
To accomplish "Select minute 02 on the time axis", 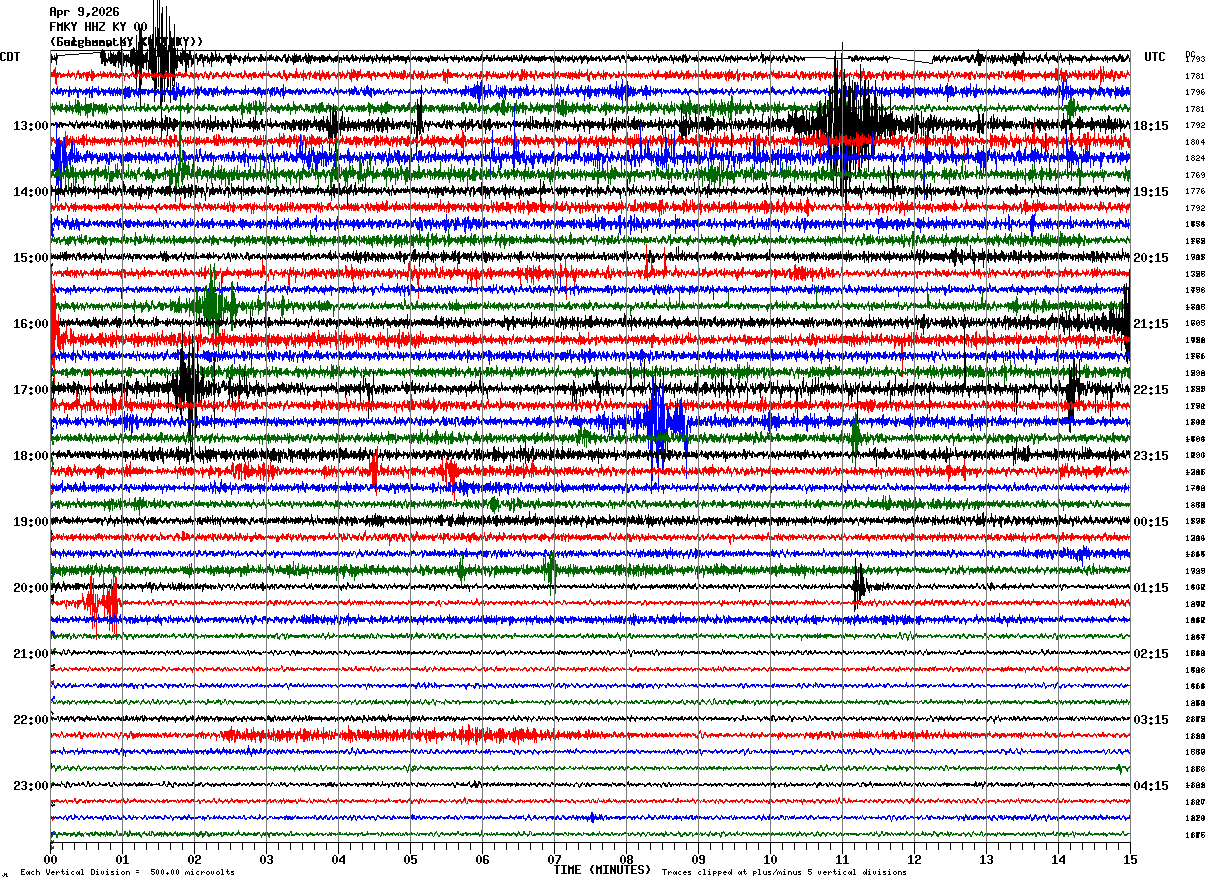I will click(x=194, y=859).
